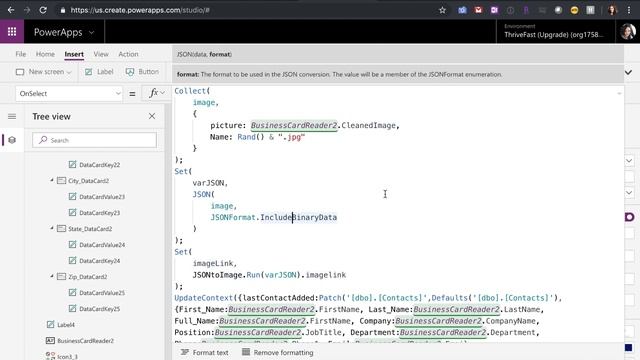
Task: Open the File menu
Action: coord(21,54)
